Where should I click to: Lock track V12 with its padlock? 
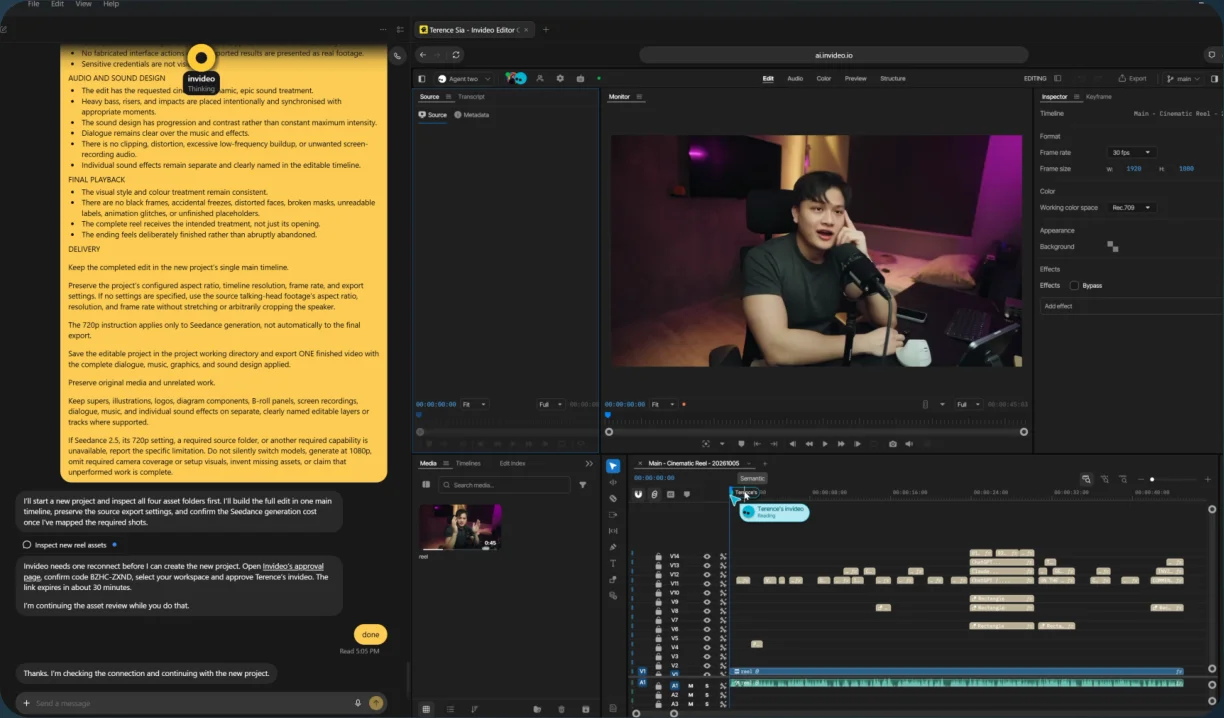pyautogui.click(x=659, y=574)
